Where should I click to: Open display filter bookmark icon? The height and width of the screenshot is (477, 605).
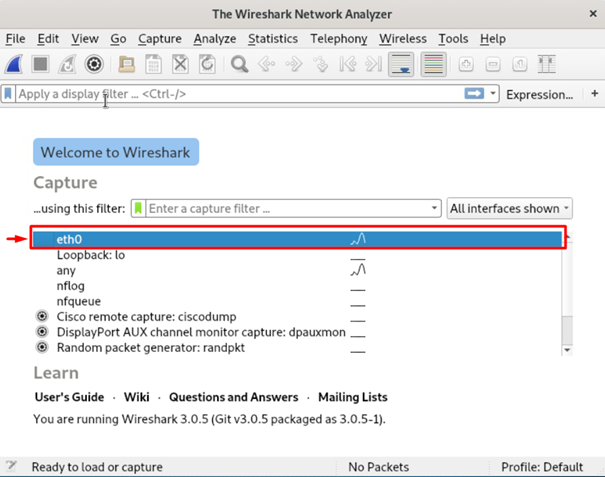coord(8,94)
